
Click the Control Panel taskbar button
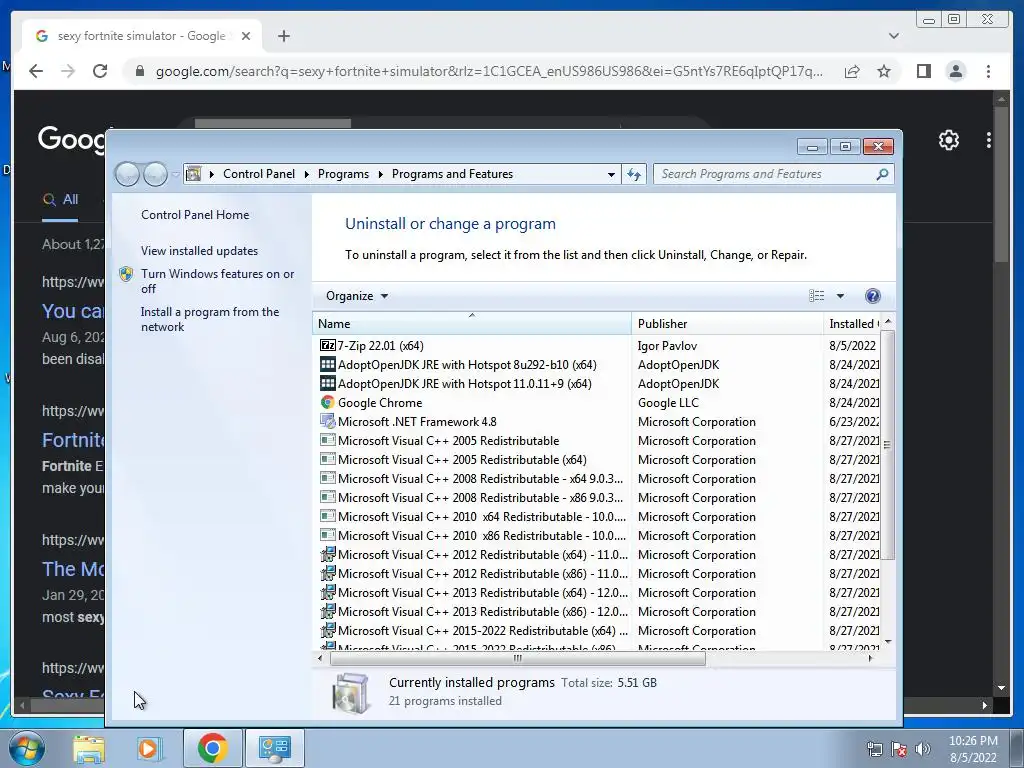[x=274, y=748]
